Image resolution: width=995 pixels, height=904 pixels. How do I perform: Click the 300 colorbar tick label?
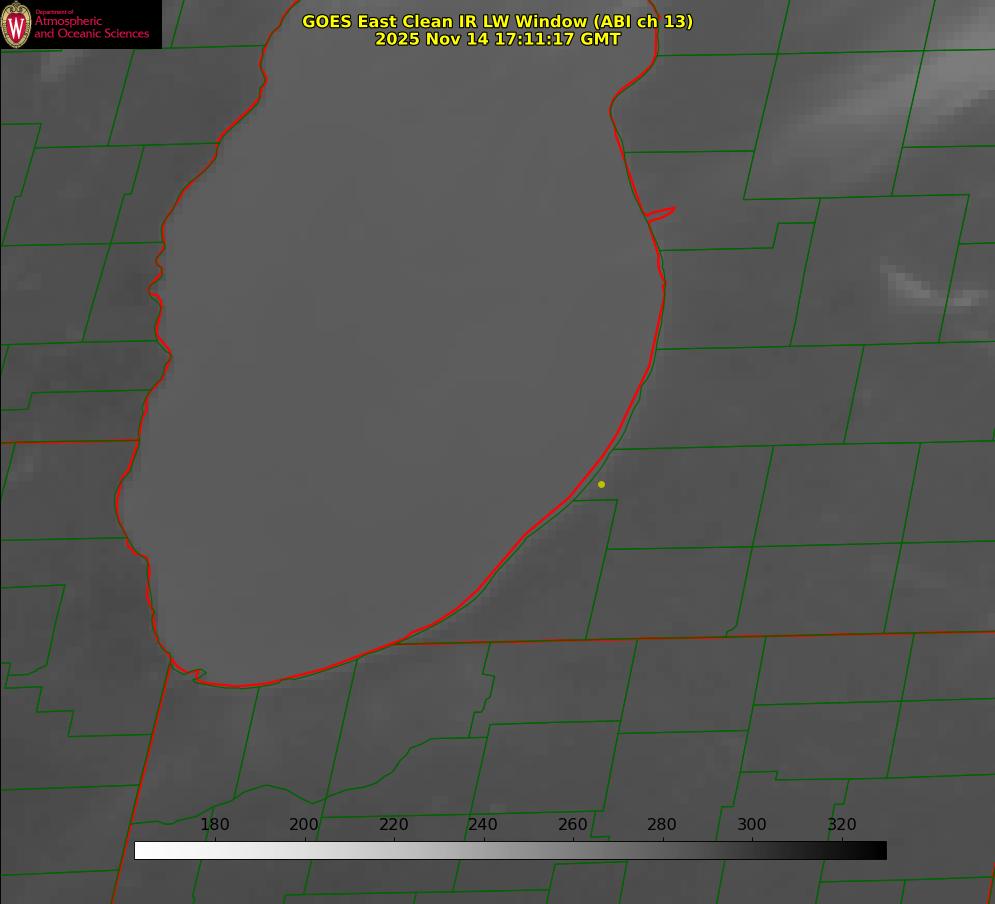[752, 825]
